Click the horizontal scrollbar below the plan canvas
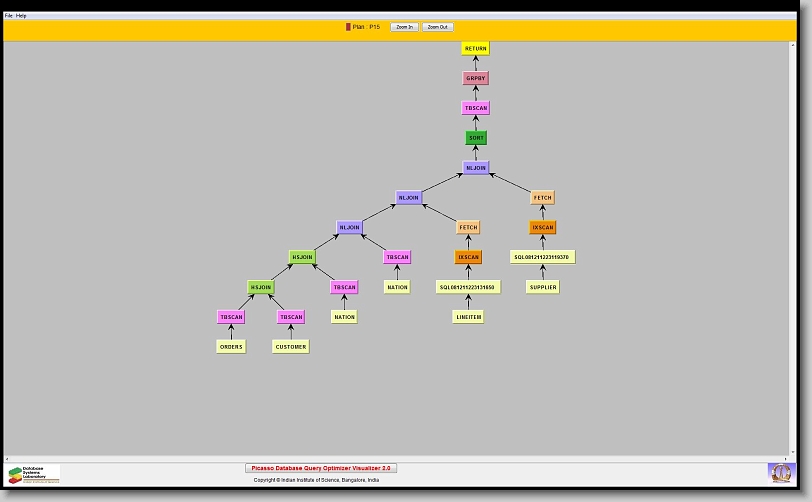The height and width of the screenshot is (502, 812). pyautogui.click(x=400, y=458)
